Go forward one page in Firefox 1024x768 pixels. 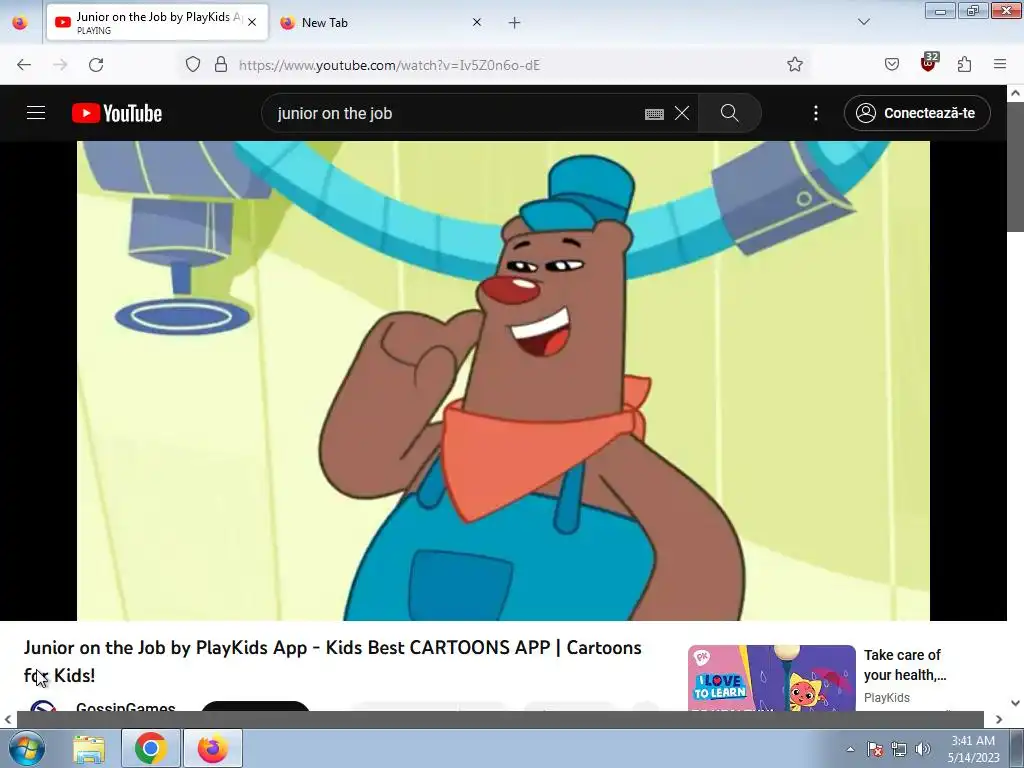click(x=60, y=64)
